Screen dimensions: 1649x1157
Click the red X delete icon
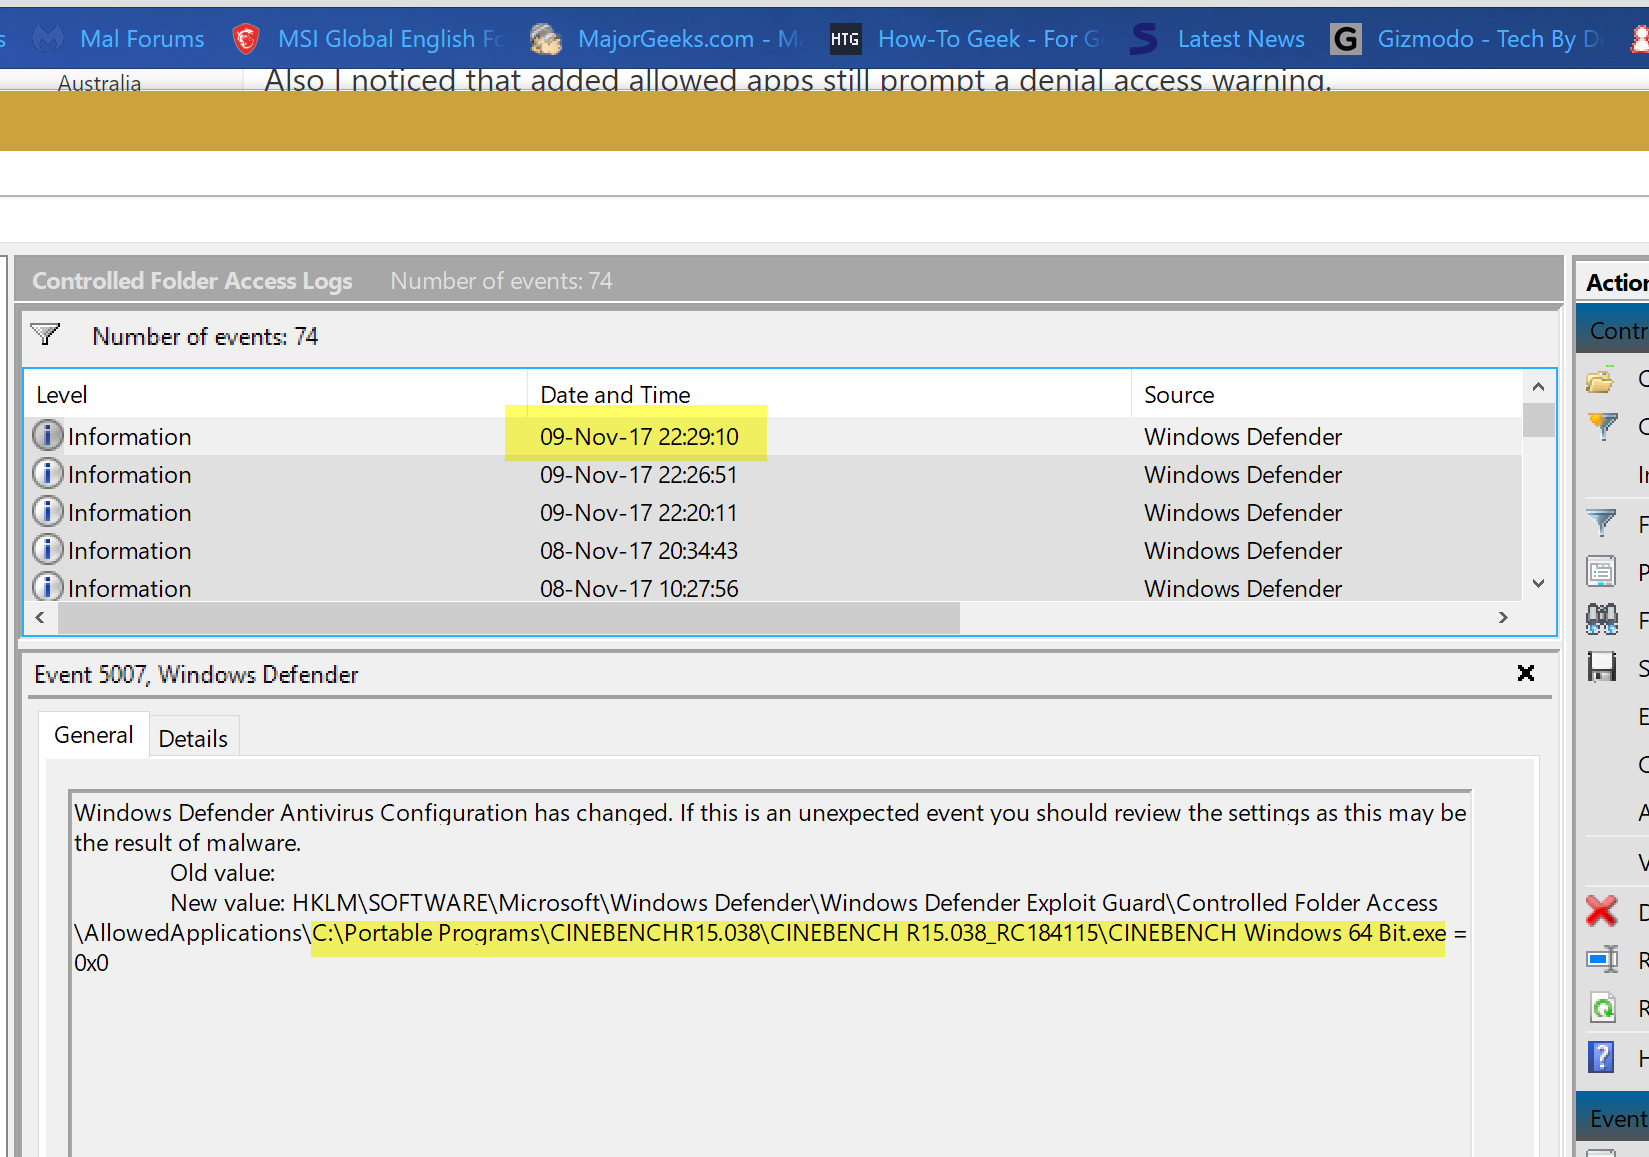click(1602, 911)
